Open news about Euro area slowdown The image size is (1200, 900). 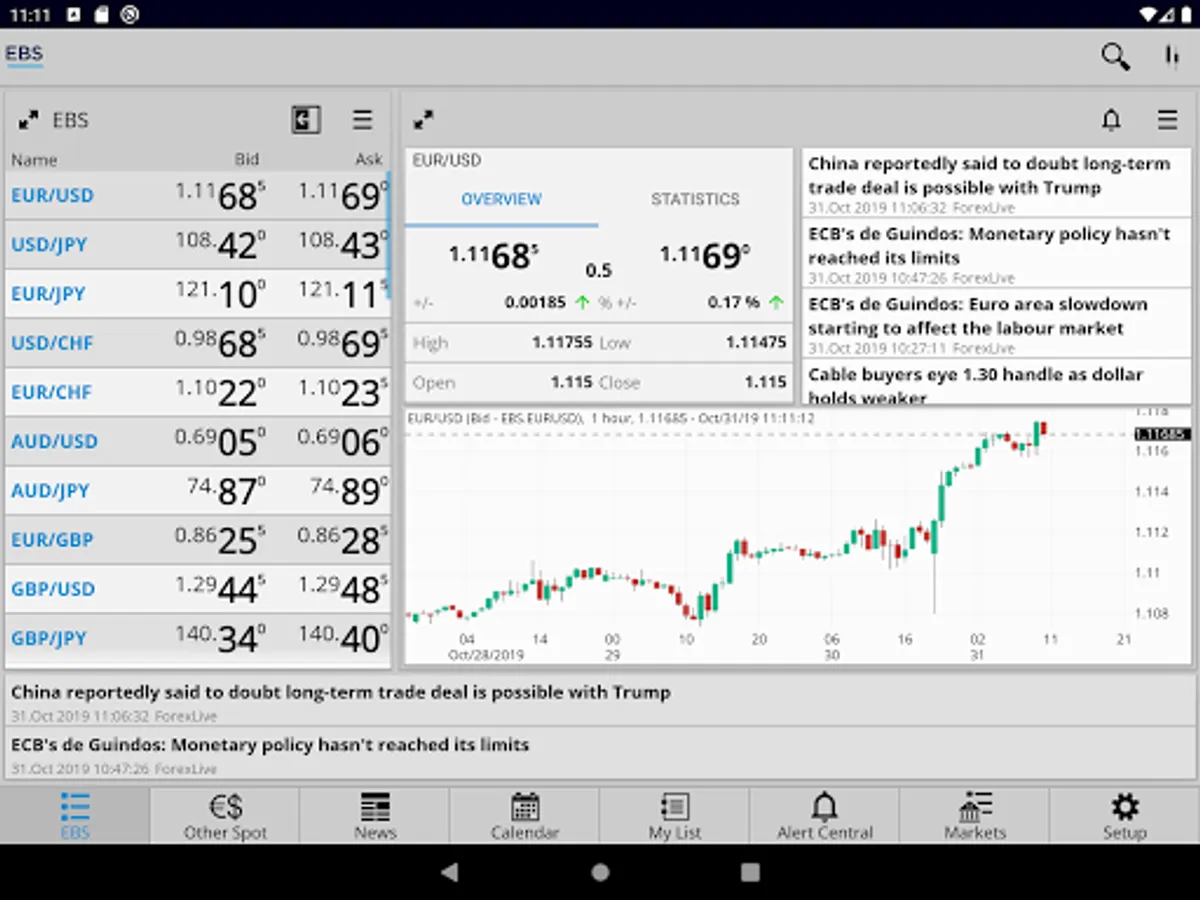click(x=996, y=324)
